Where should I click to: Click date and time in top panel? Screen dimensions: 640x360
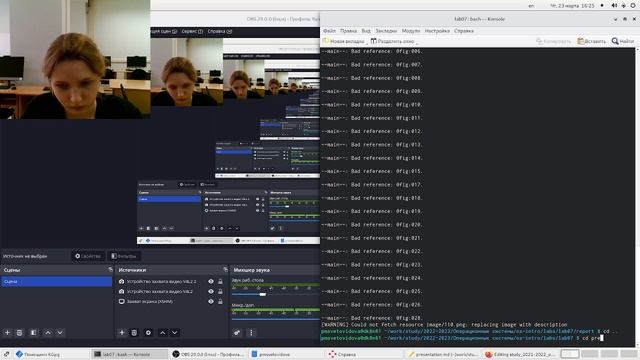point(572,6)
